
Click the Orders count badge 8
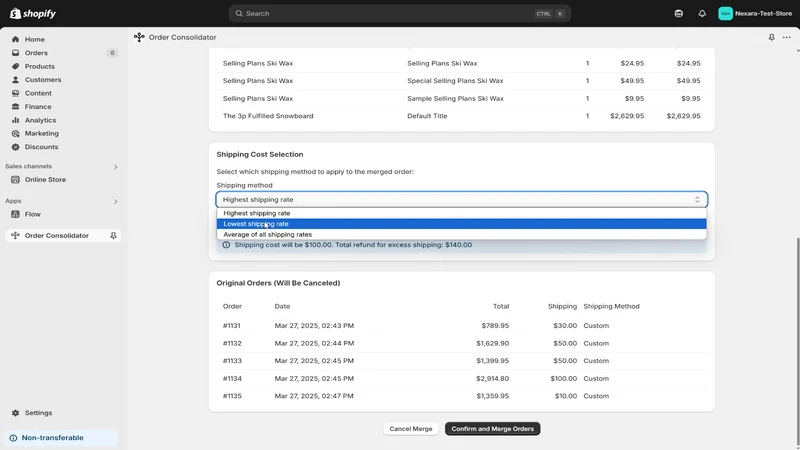point(112,53)
